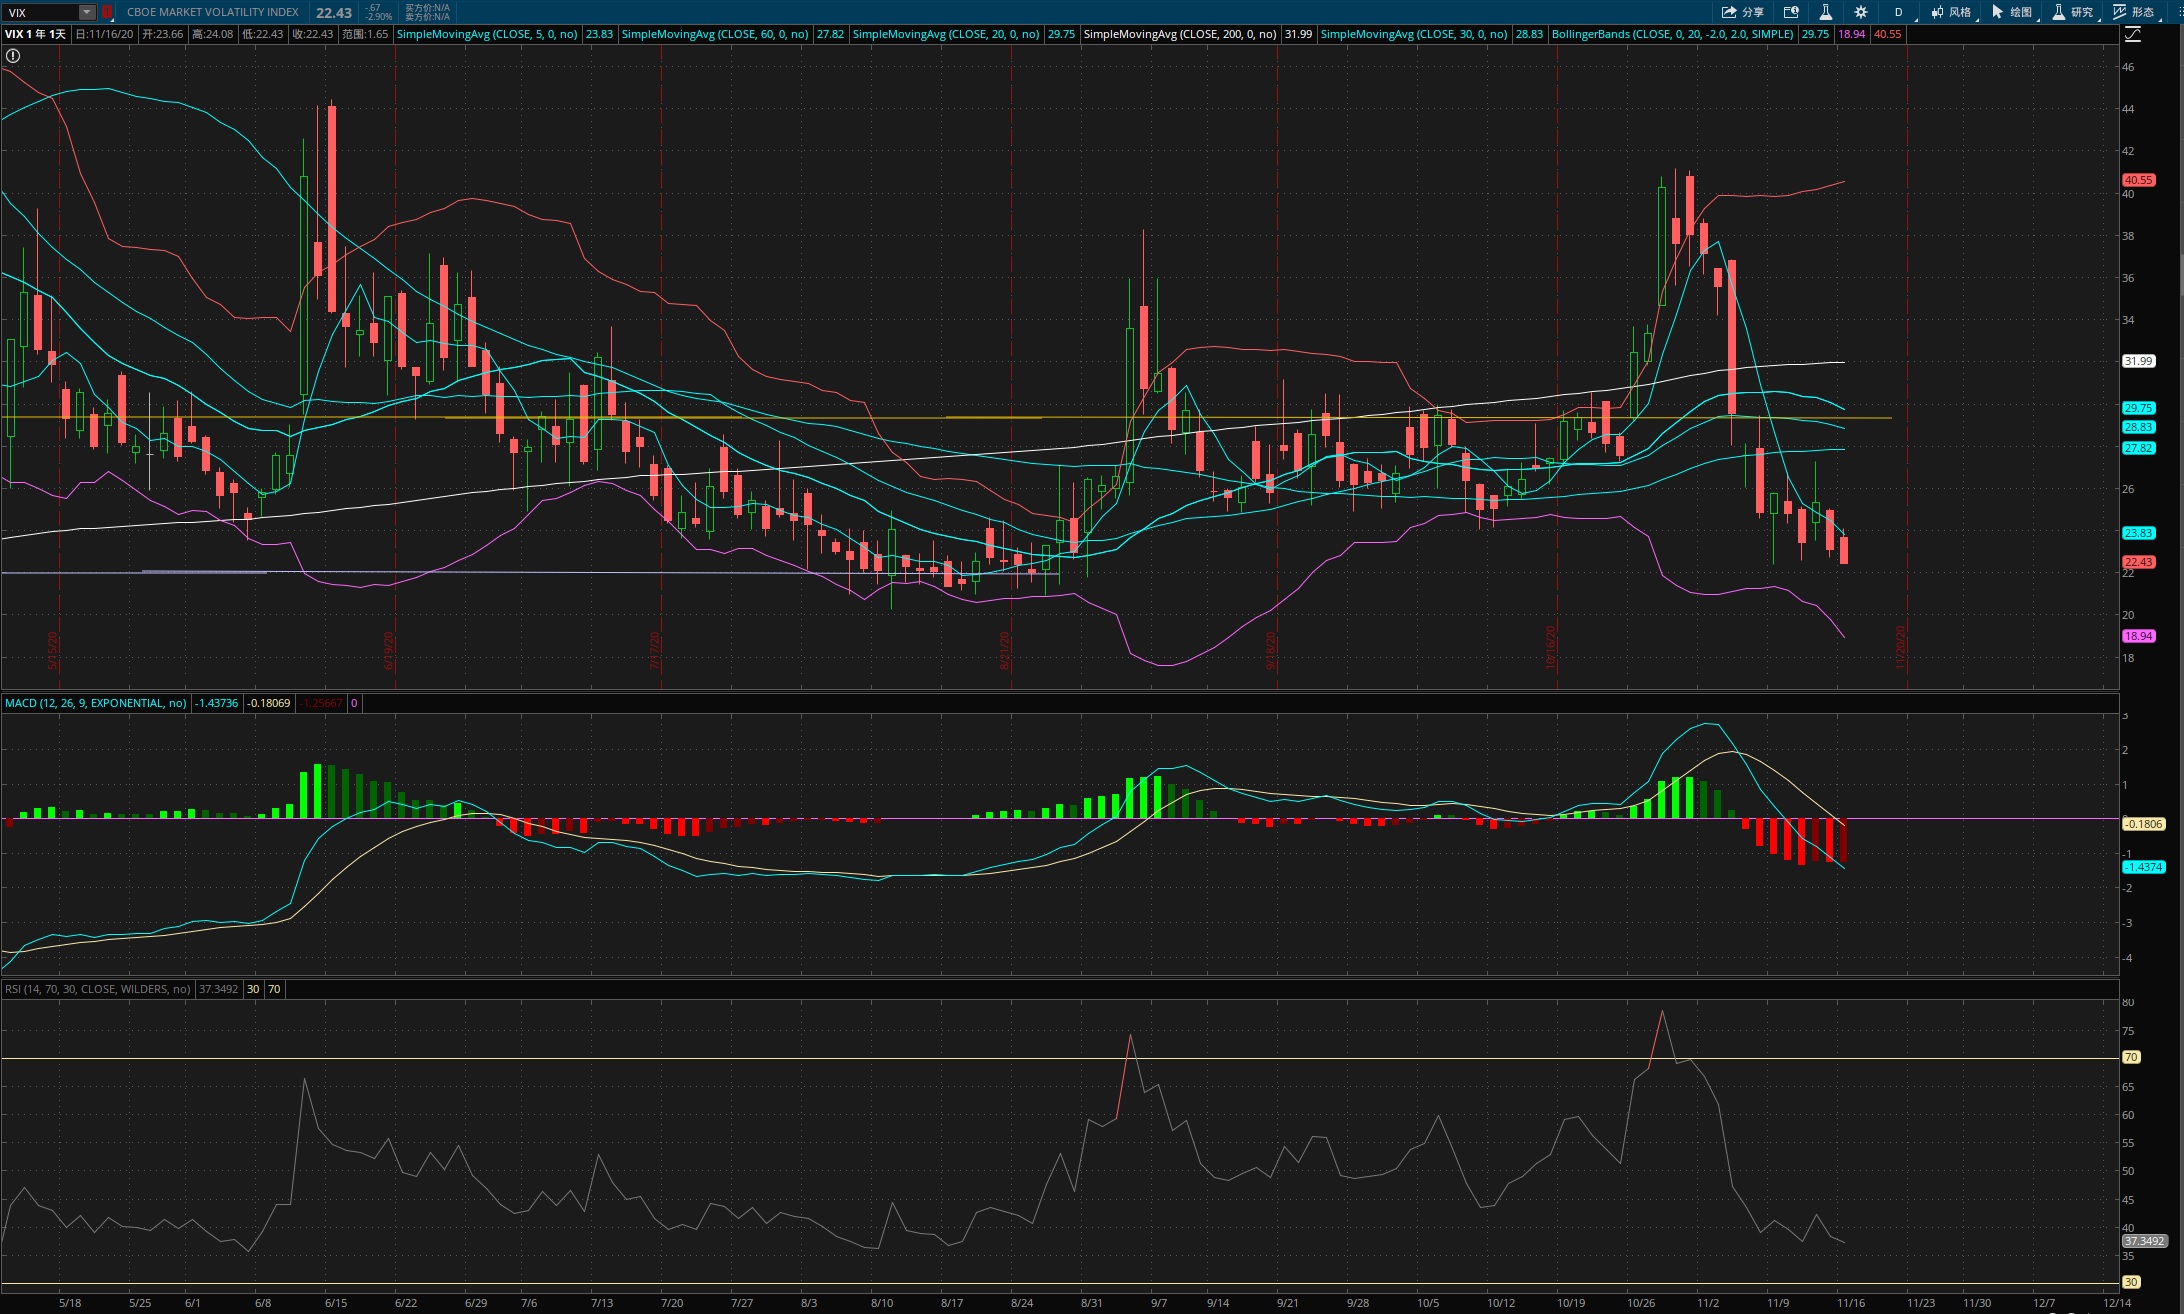The image size is (2184, 1314).
Task: Click the RSI oversold 30 axis bubble
Action: [x=2131, y=1282]
